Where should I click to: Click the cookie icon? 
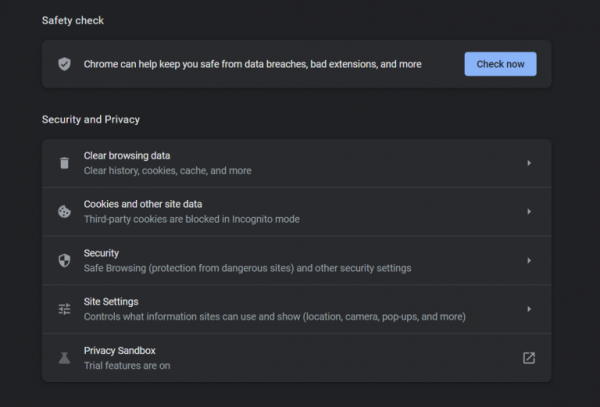(x=64, y=212)
